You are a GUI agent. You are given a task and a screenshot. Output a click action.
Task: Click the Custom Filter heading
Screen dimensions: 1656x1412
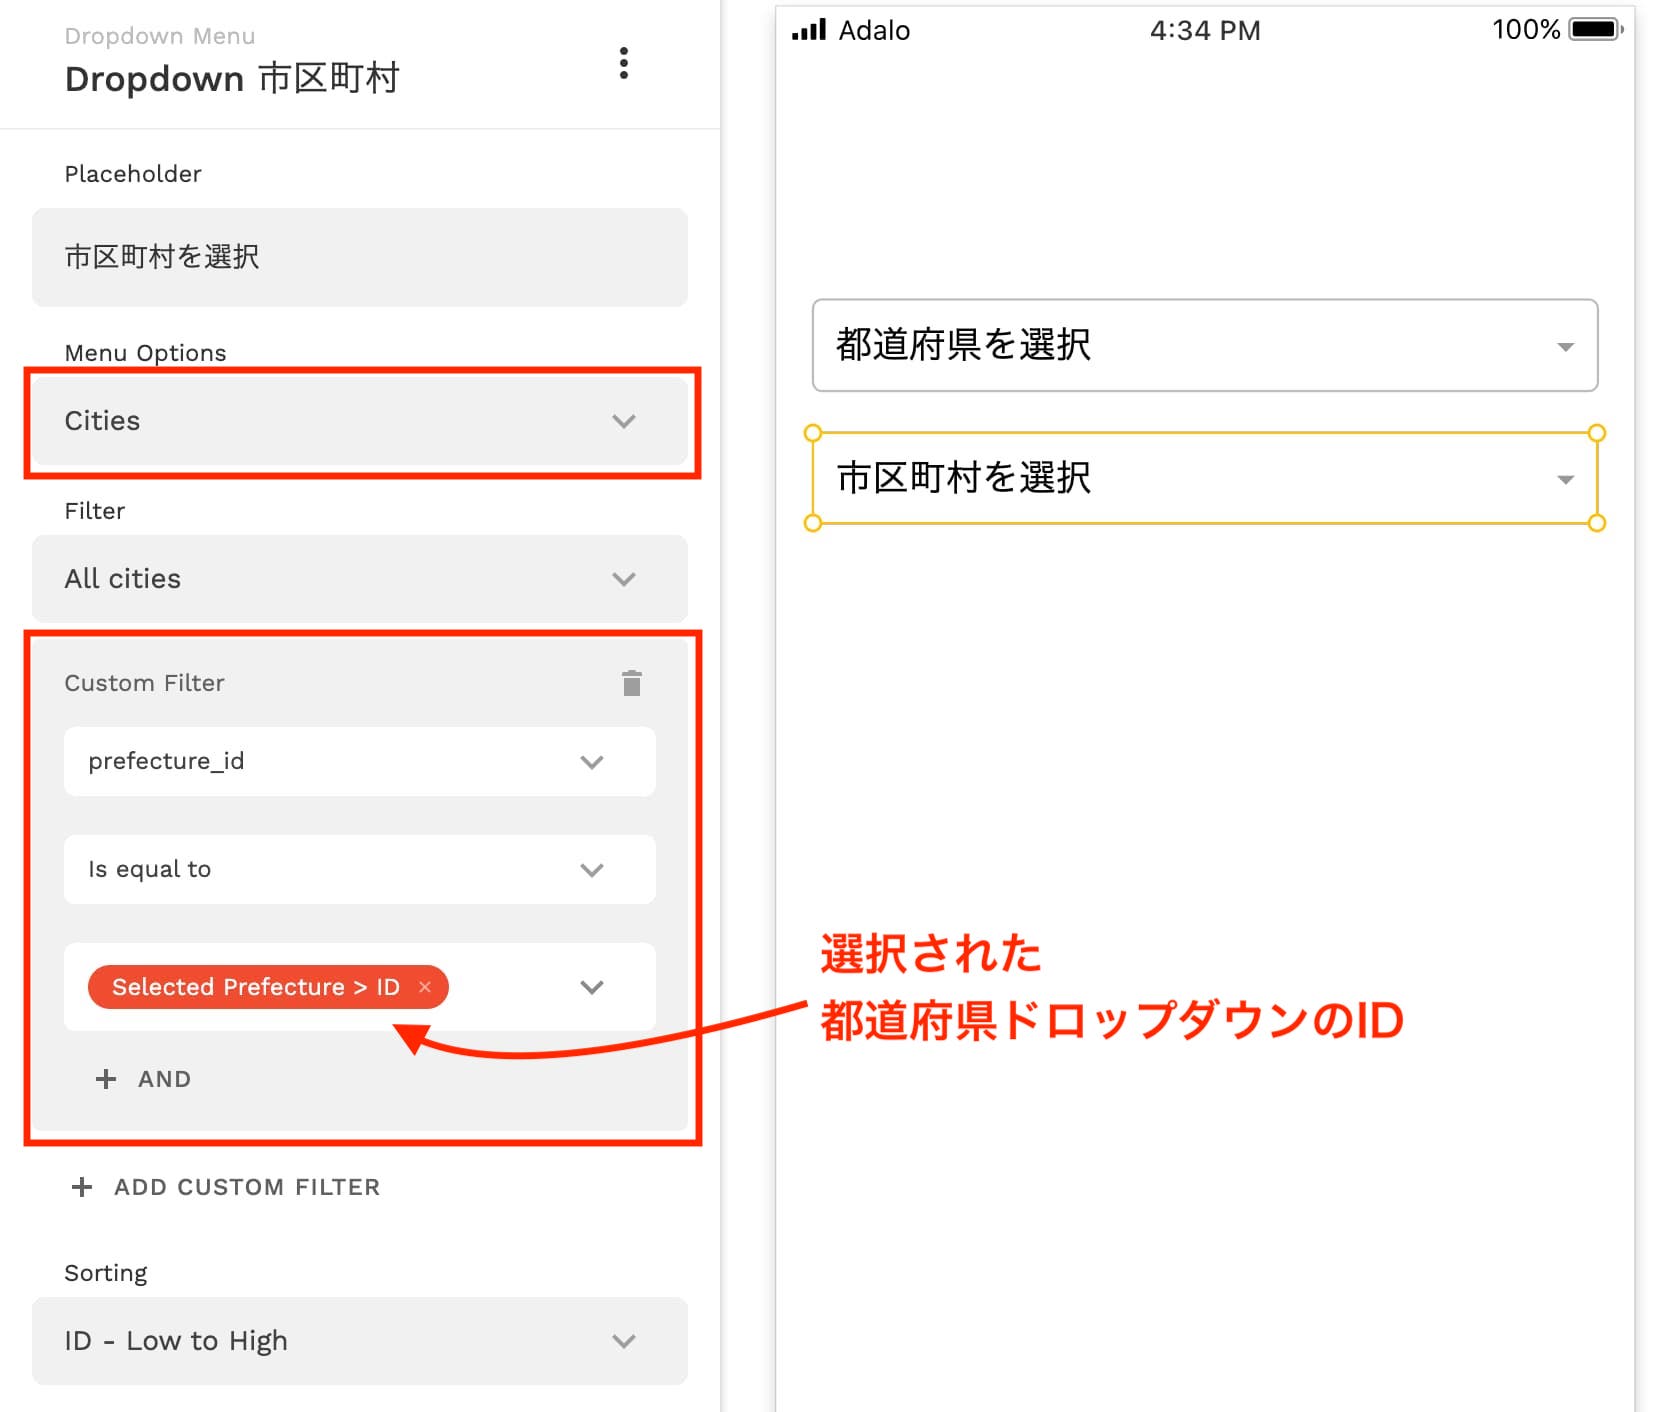pos(145,683)
